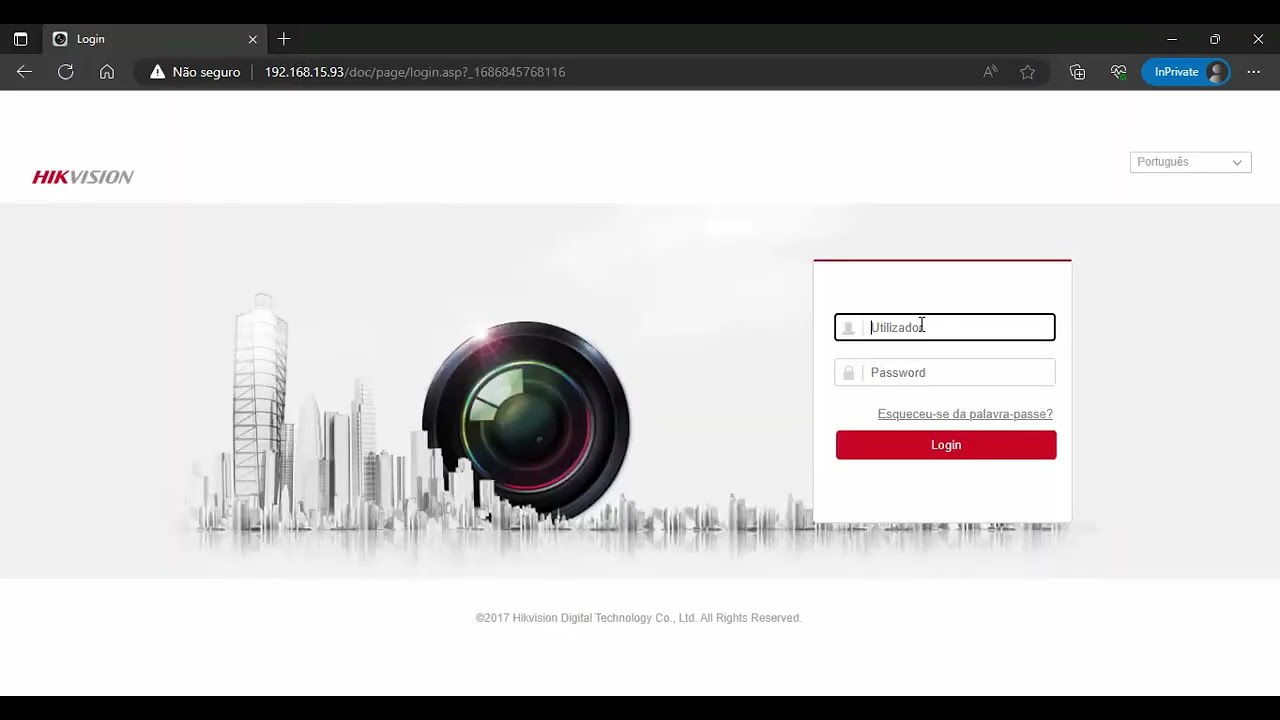Focus the Password field

(x=945, y=373)
